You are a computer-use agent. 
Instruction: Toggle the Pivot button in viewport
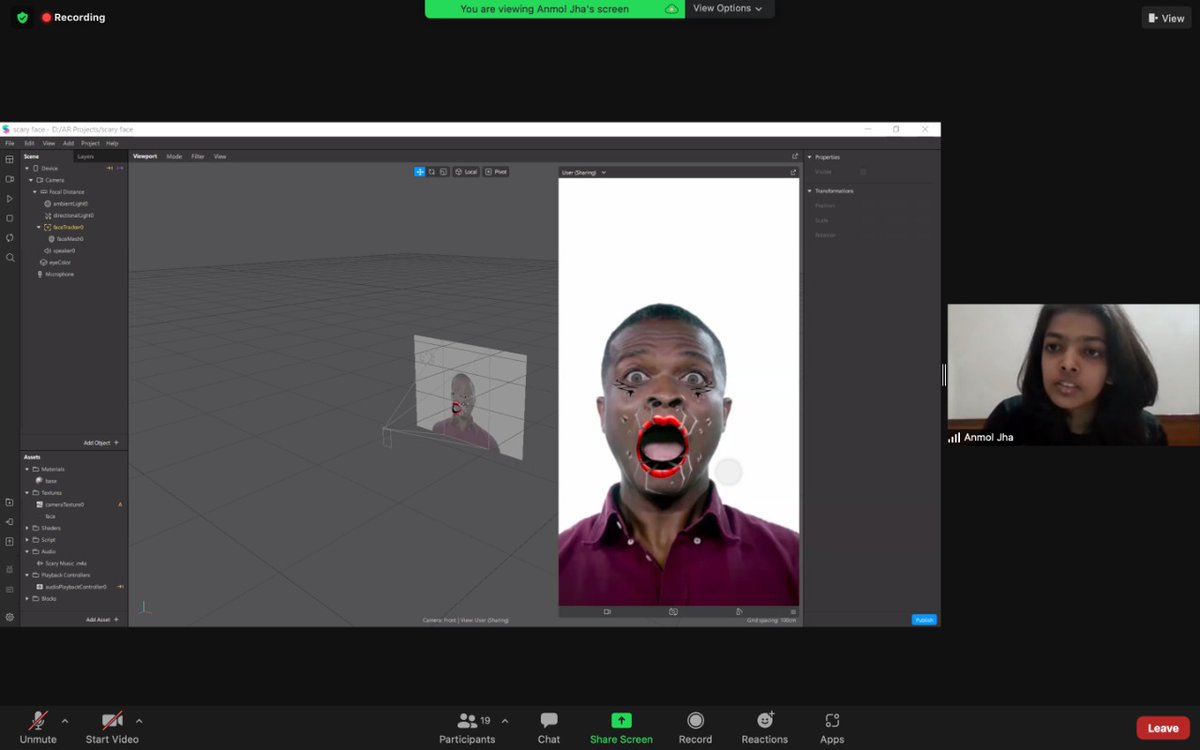tap(497, 172)
